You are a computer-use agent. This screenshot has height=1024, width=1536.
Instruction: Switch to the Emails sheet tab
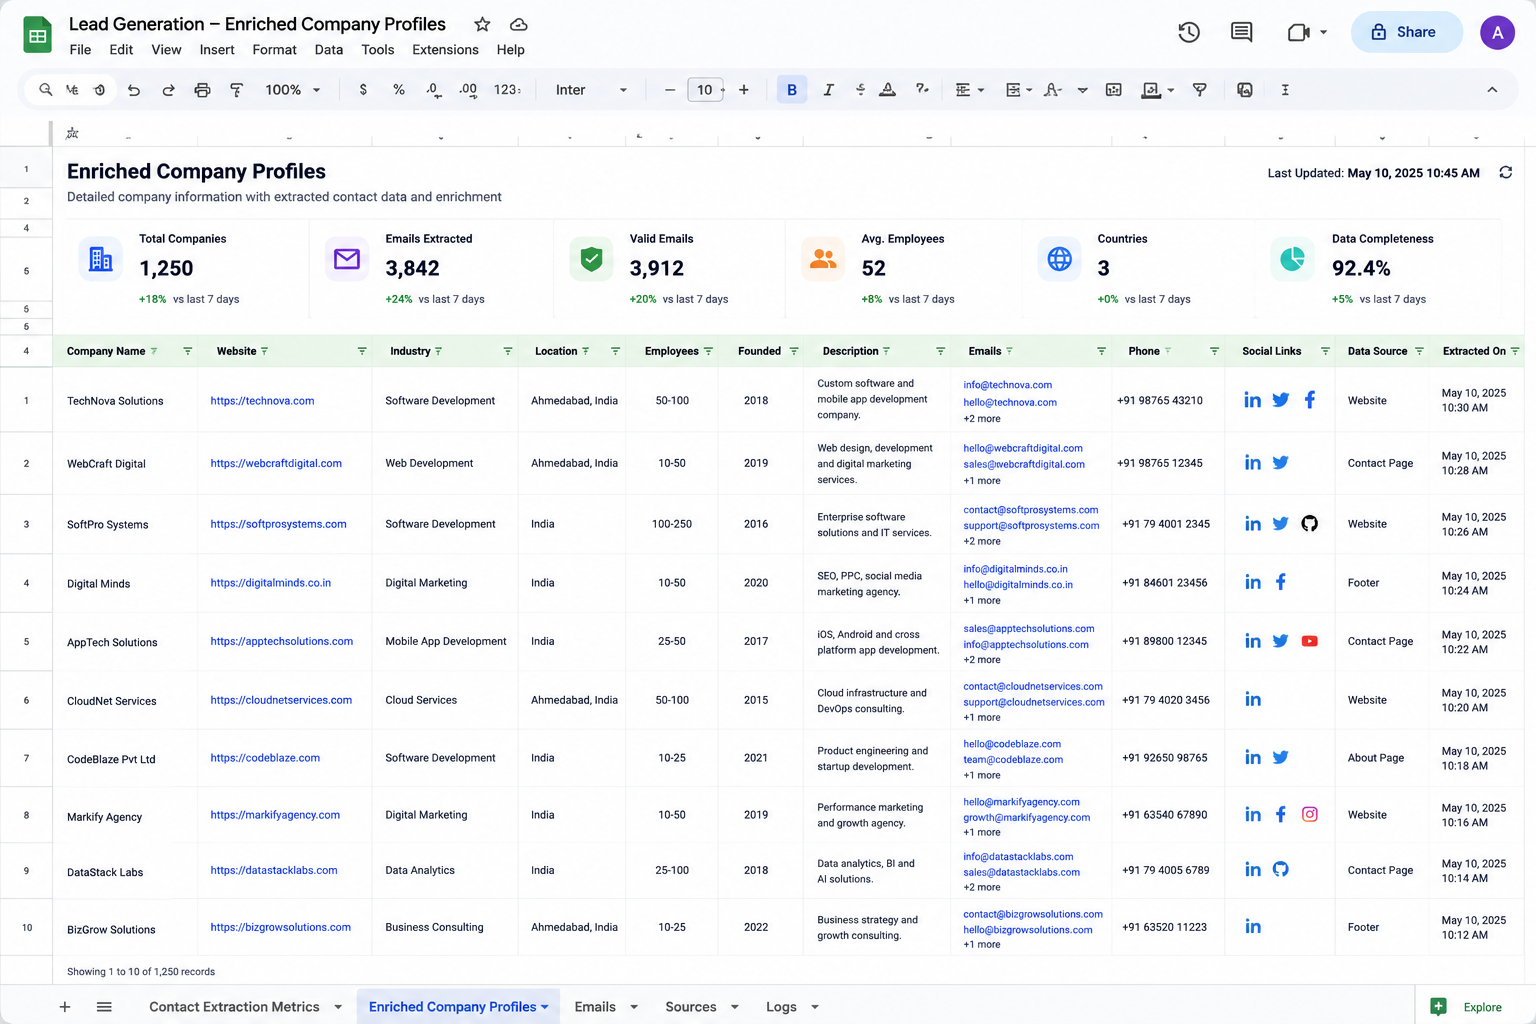coord(595,1007)
